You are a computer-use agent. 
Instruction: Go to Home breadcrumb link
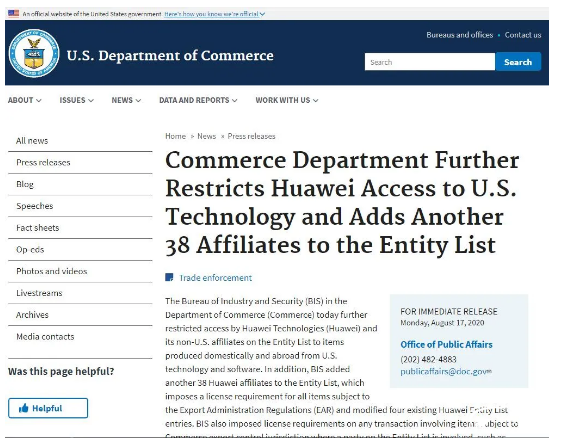tap(175, 136)
